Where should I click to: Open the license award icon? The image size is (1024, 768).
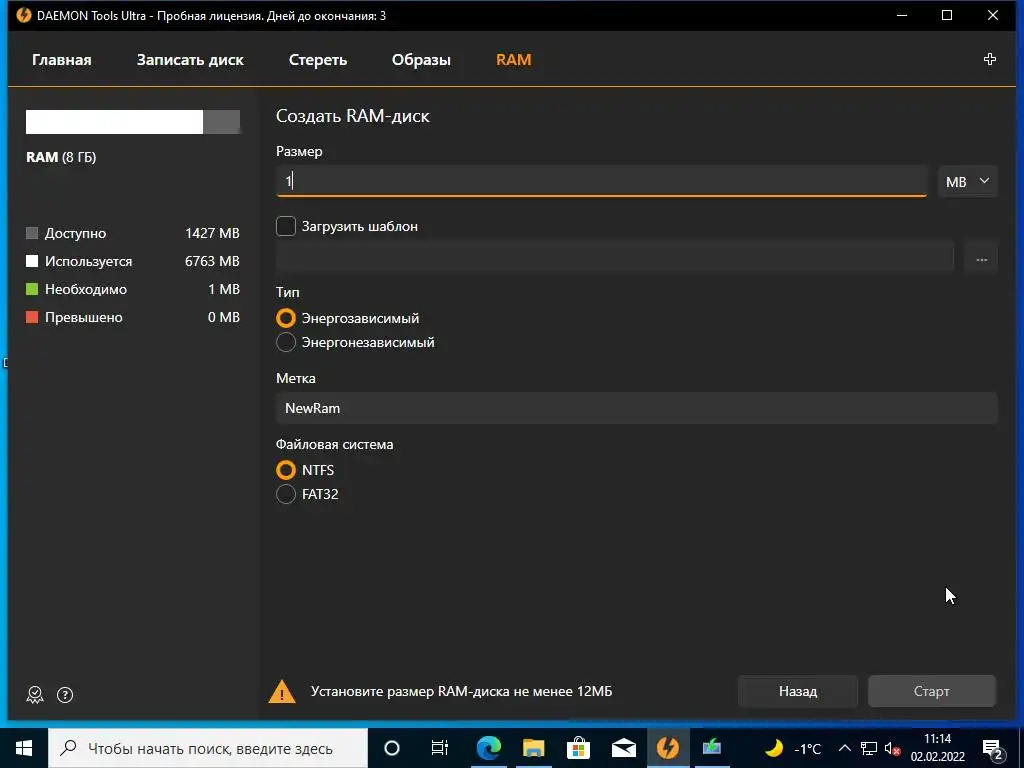coord(35,695)
